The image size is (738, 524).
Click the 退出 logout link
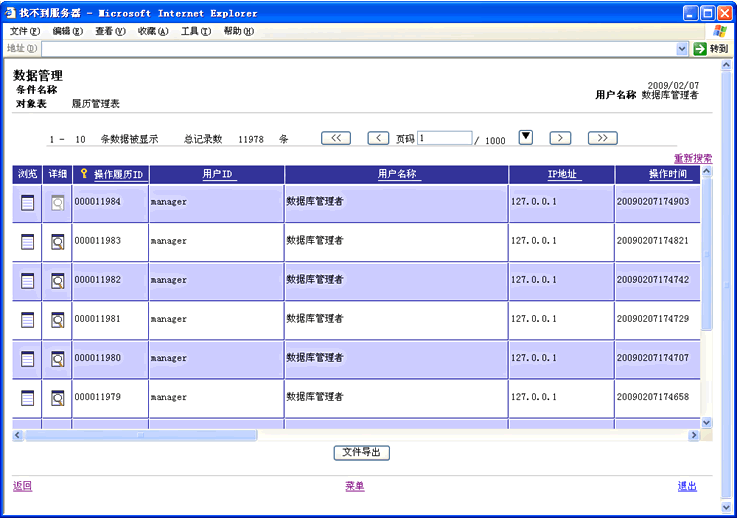[687, 487]
